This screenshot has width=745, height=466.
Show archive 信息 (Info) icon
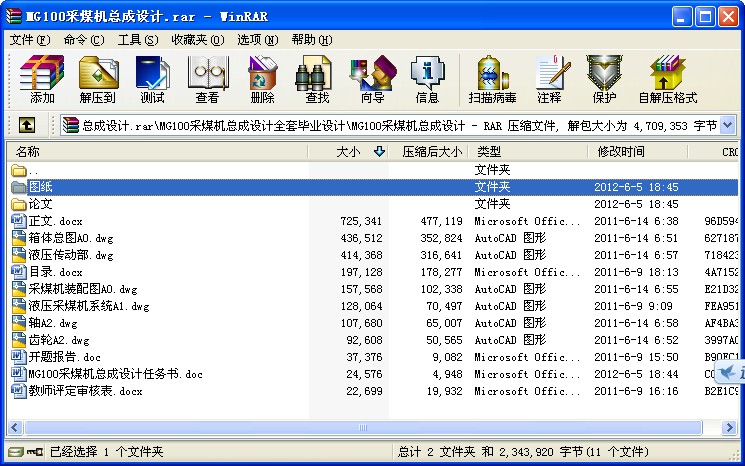pyautogui.click(x=427, y=79)
